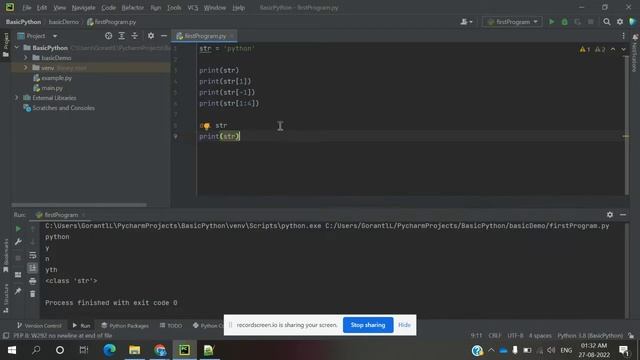Click the editor vertical scrollbar
The width and height of the screenshot is (640, 360).
click(627, 124)
